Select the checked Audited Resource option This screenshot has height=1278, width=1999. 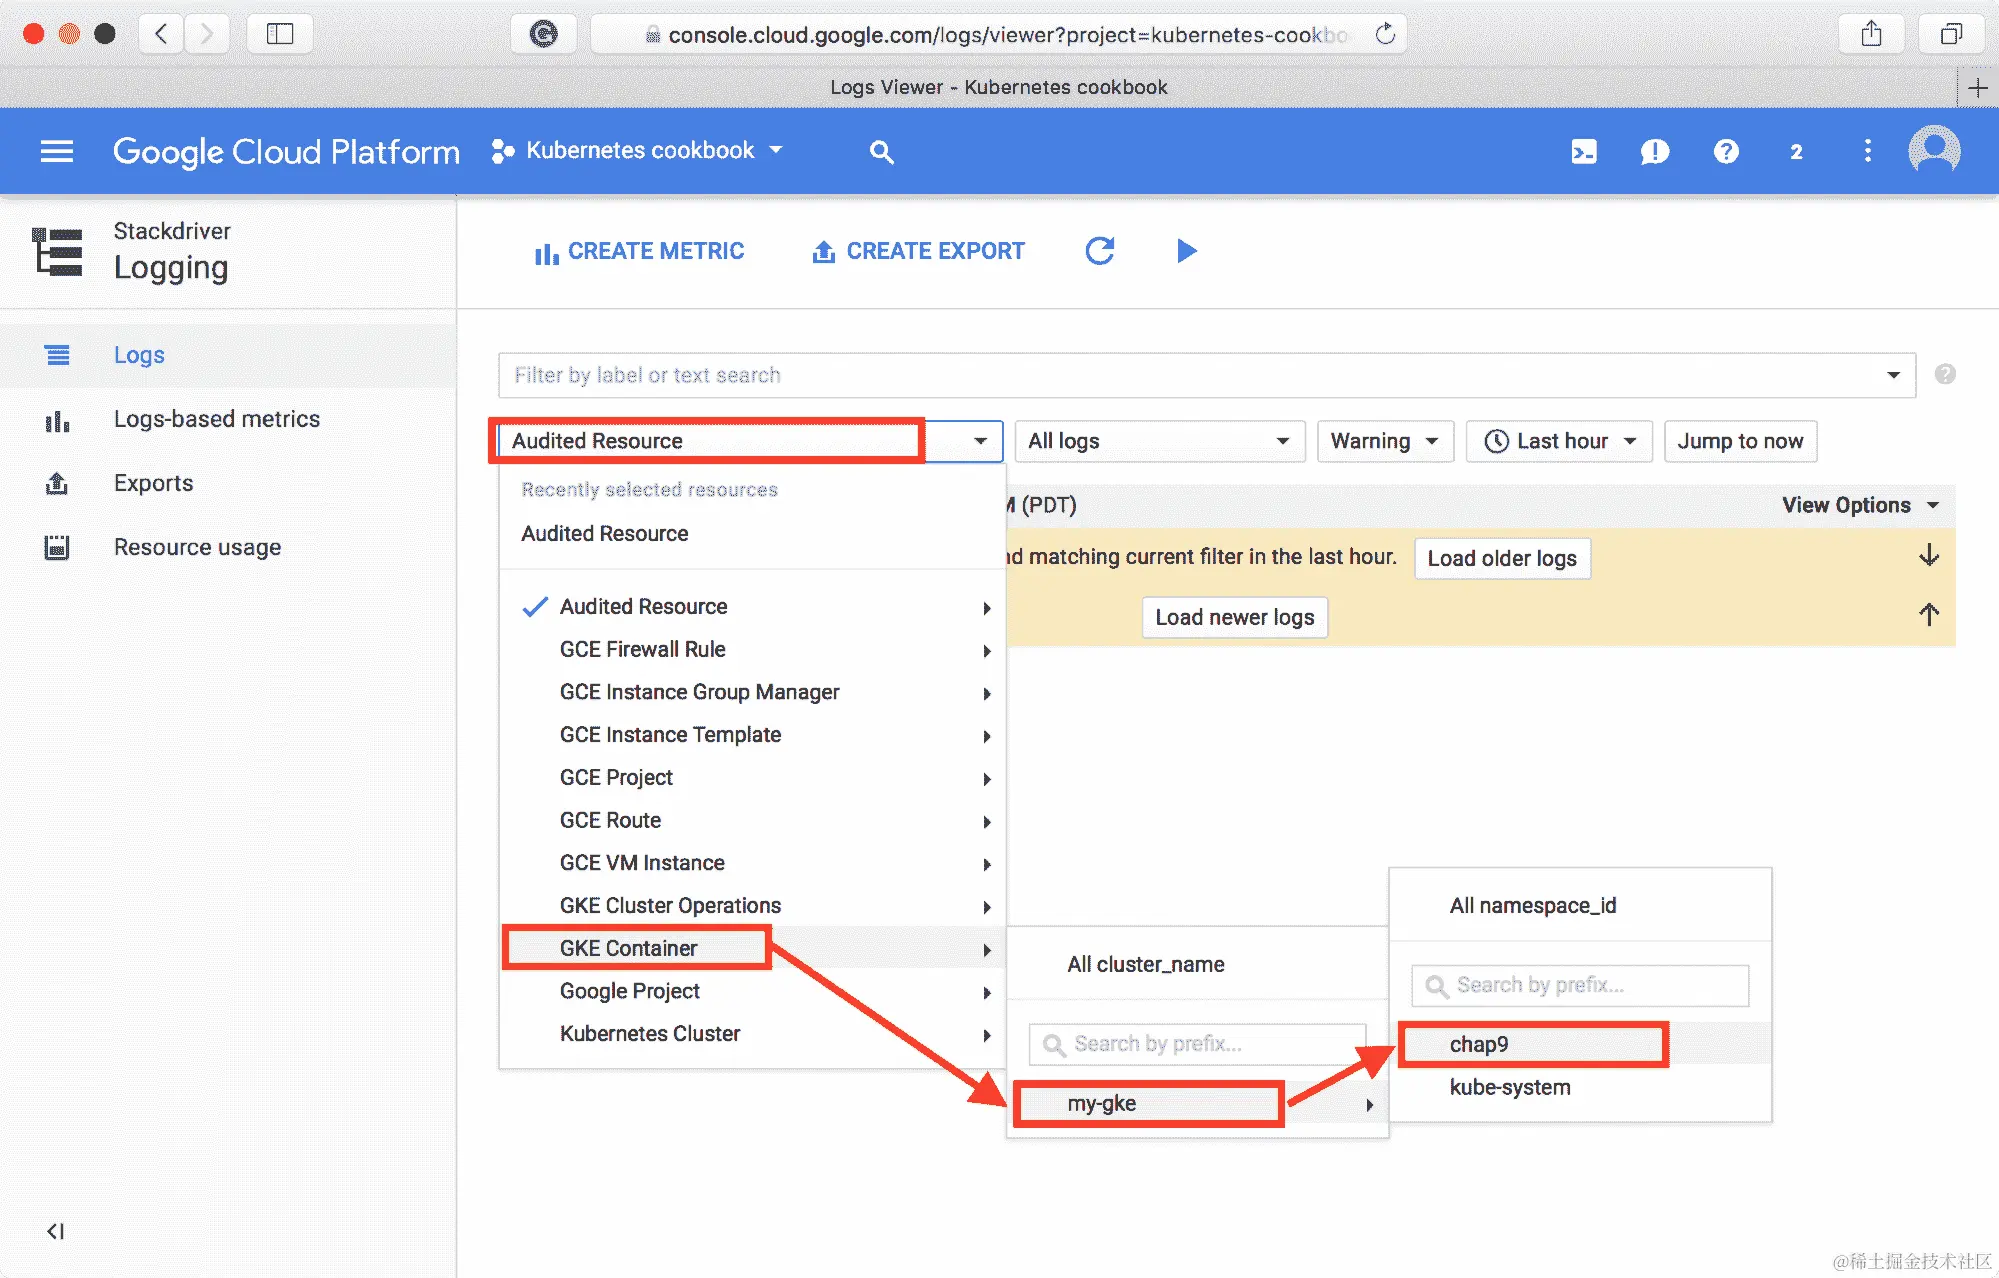(x=643, y=606)
